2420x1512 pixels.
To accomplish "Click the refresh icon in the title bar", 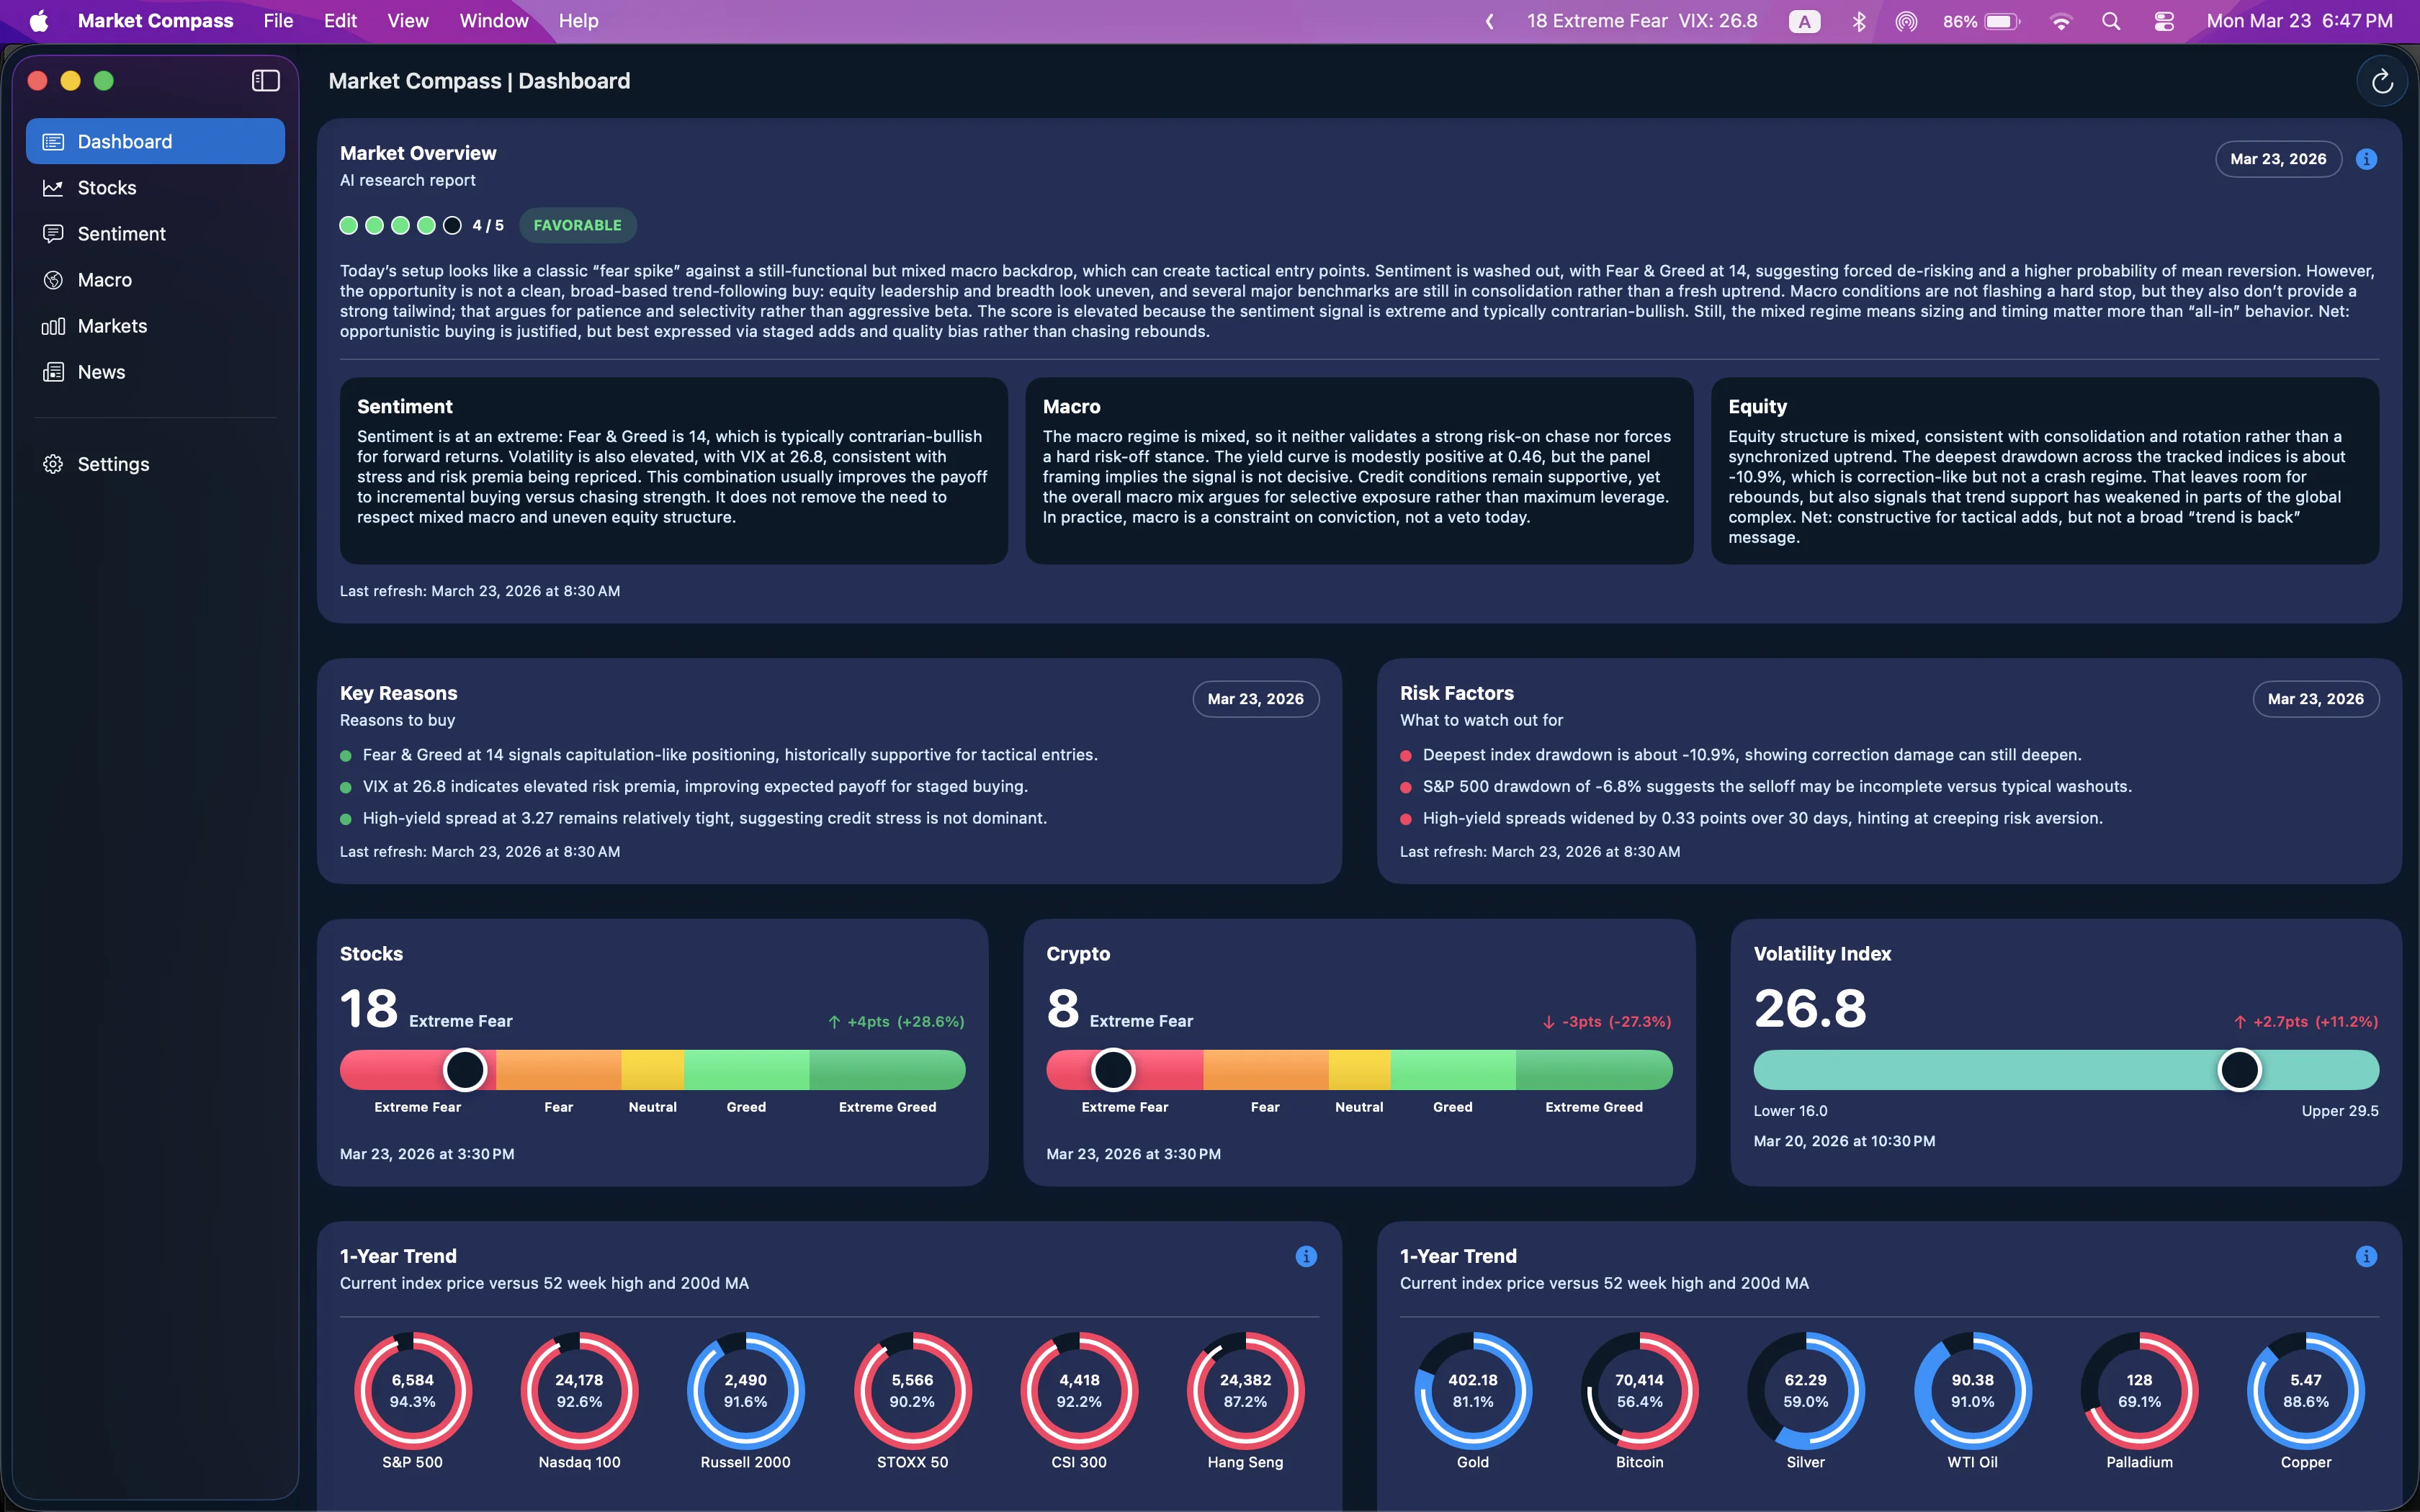I will [x=2381, y=81].
